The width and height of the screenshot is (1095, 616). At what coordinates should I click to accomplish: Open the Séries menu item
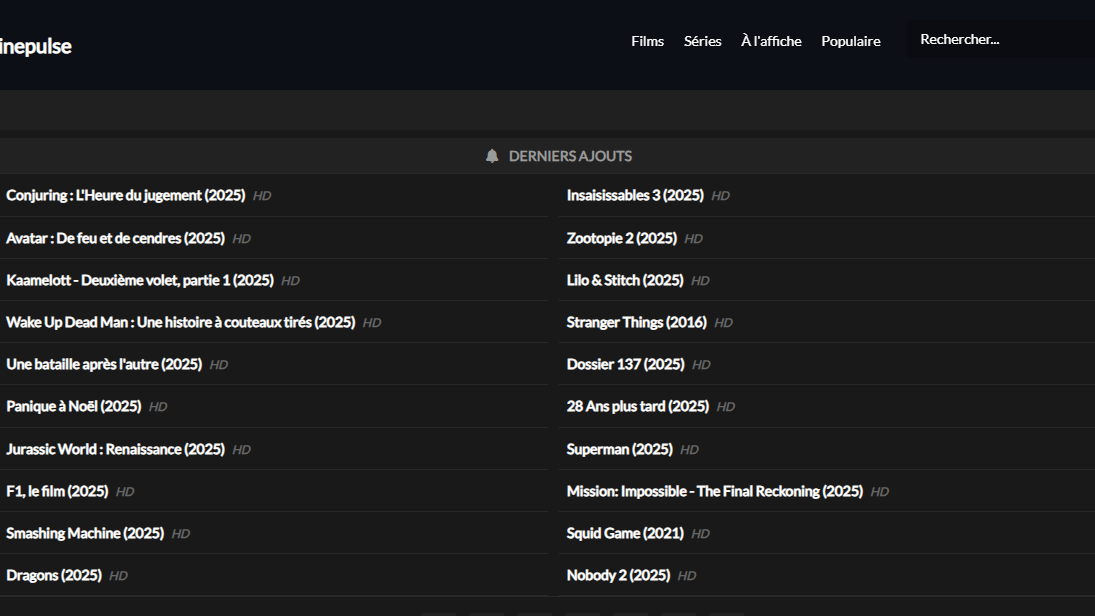tap(702, 41)
